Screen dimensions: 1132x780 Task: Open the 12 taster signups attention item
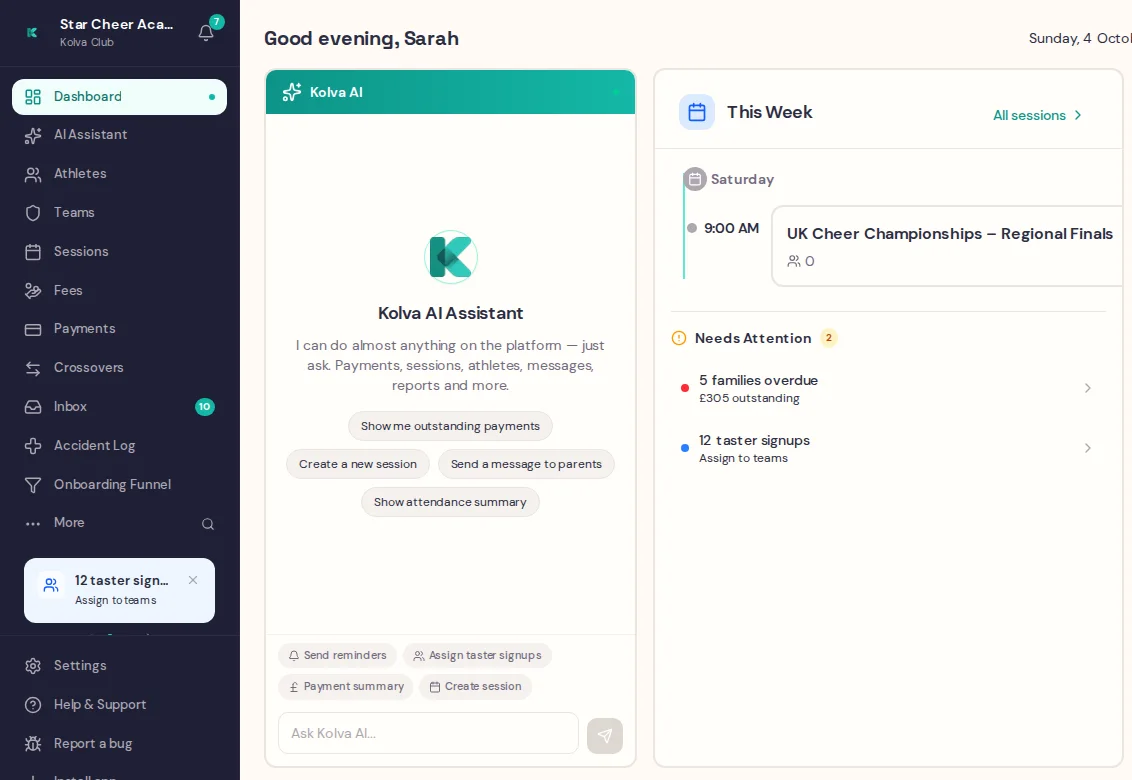click(x=888, y=448)
